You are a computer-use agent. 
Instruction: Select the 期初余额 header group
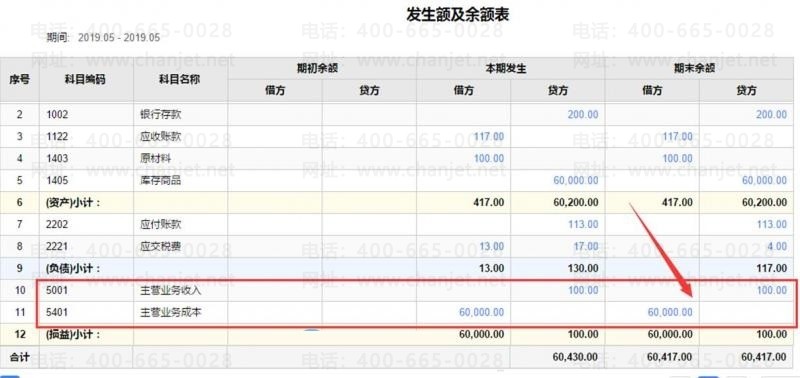[322, 69]
